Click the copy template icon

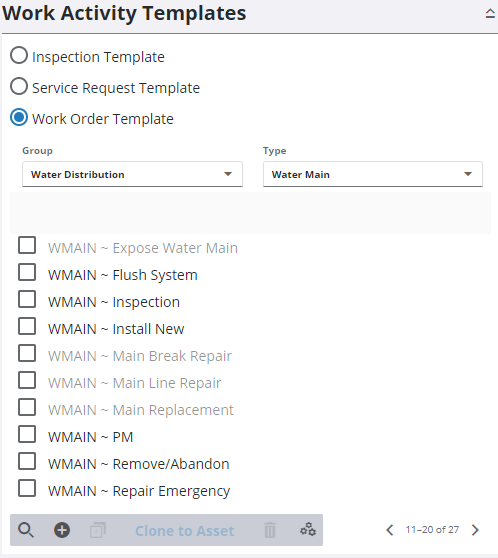98,530
